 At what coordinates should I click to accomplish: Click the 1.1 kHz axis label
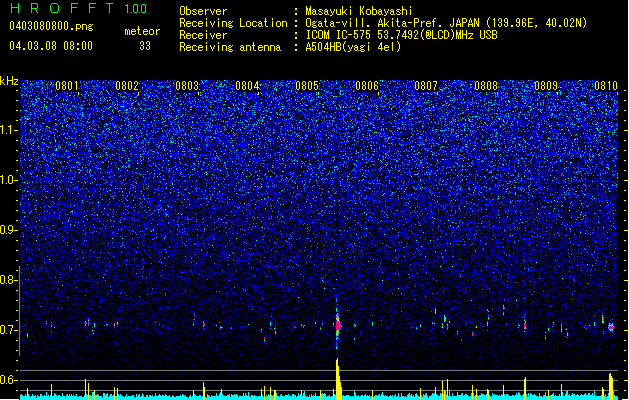tap(8, 130)
